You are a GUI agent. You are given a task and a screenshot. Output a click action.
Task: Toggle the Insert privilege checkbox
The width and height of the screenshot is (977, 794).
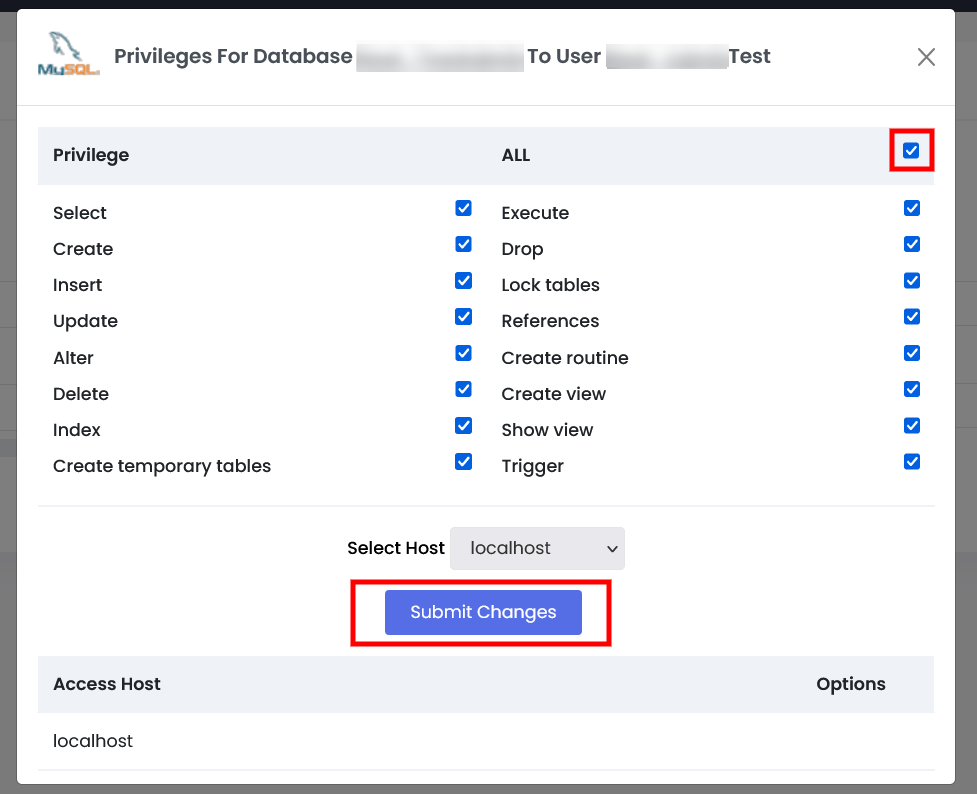(463, 281)
